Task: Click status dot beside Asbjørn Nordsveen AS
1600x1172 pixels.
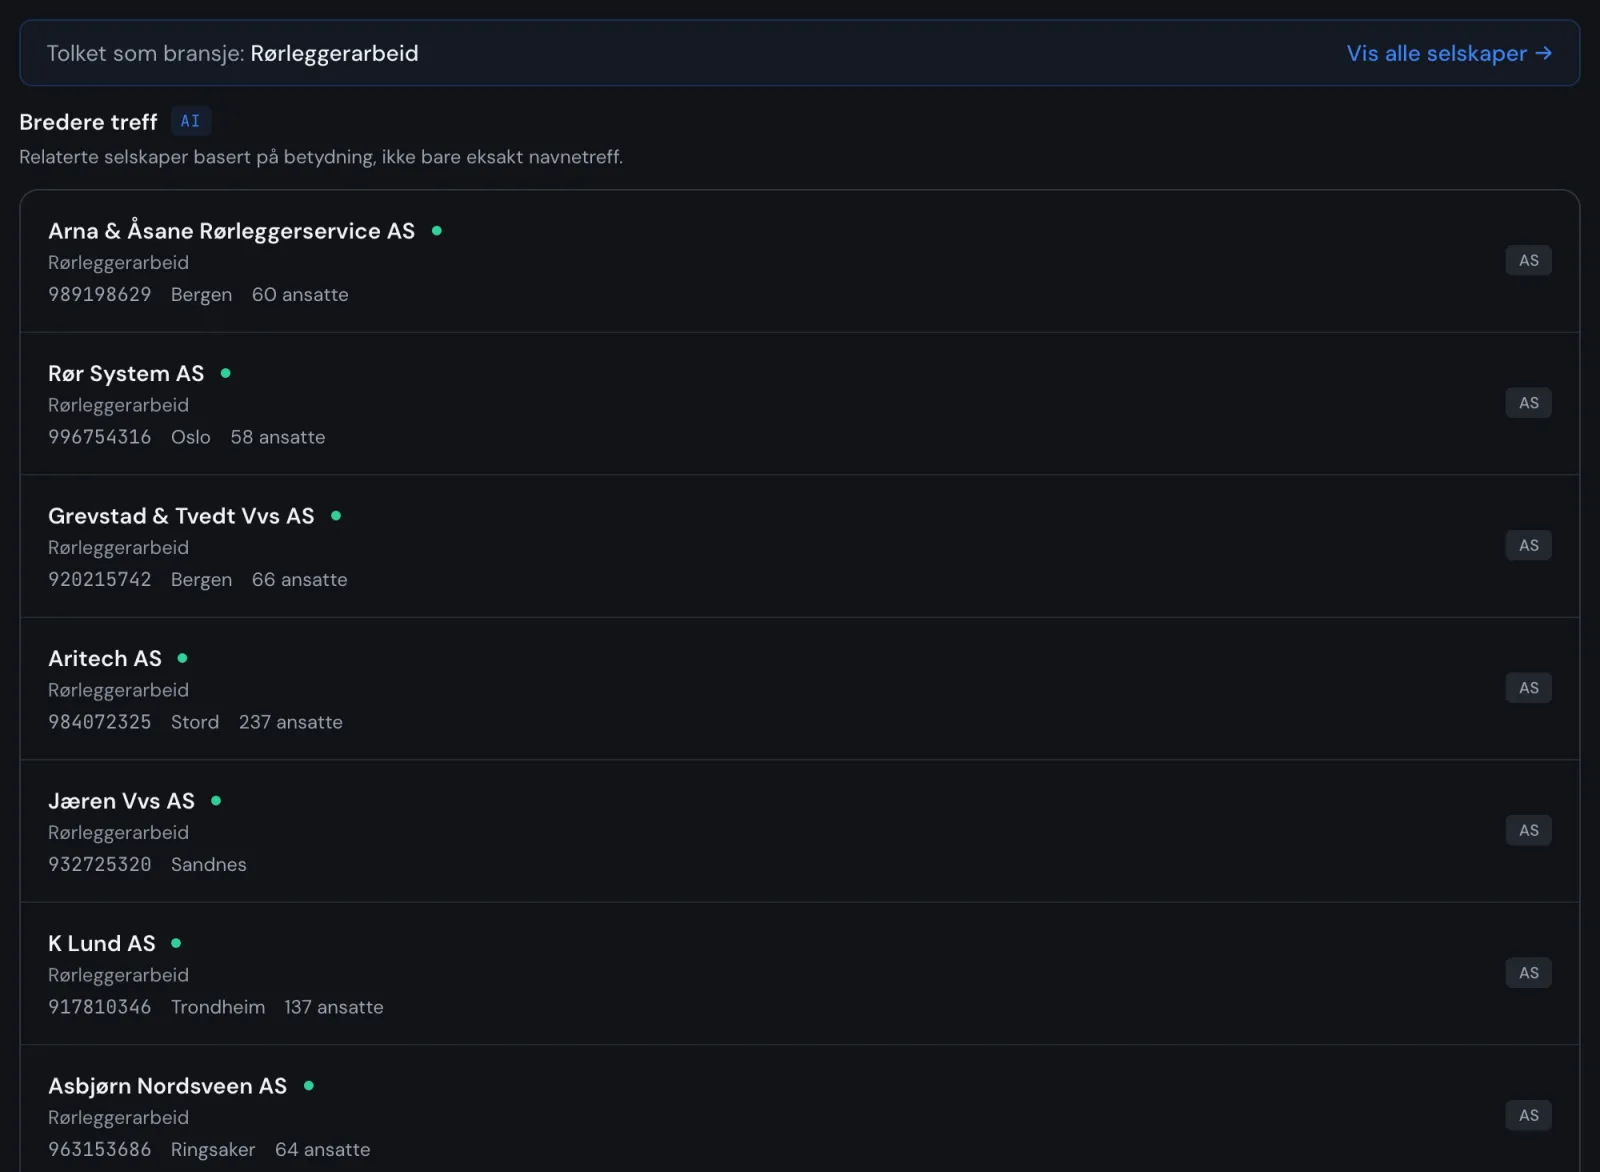Action: pos(309,1086)
